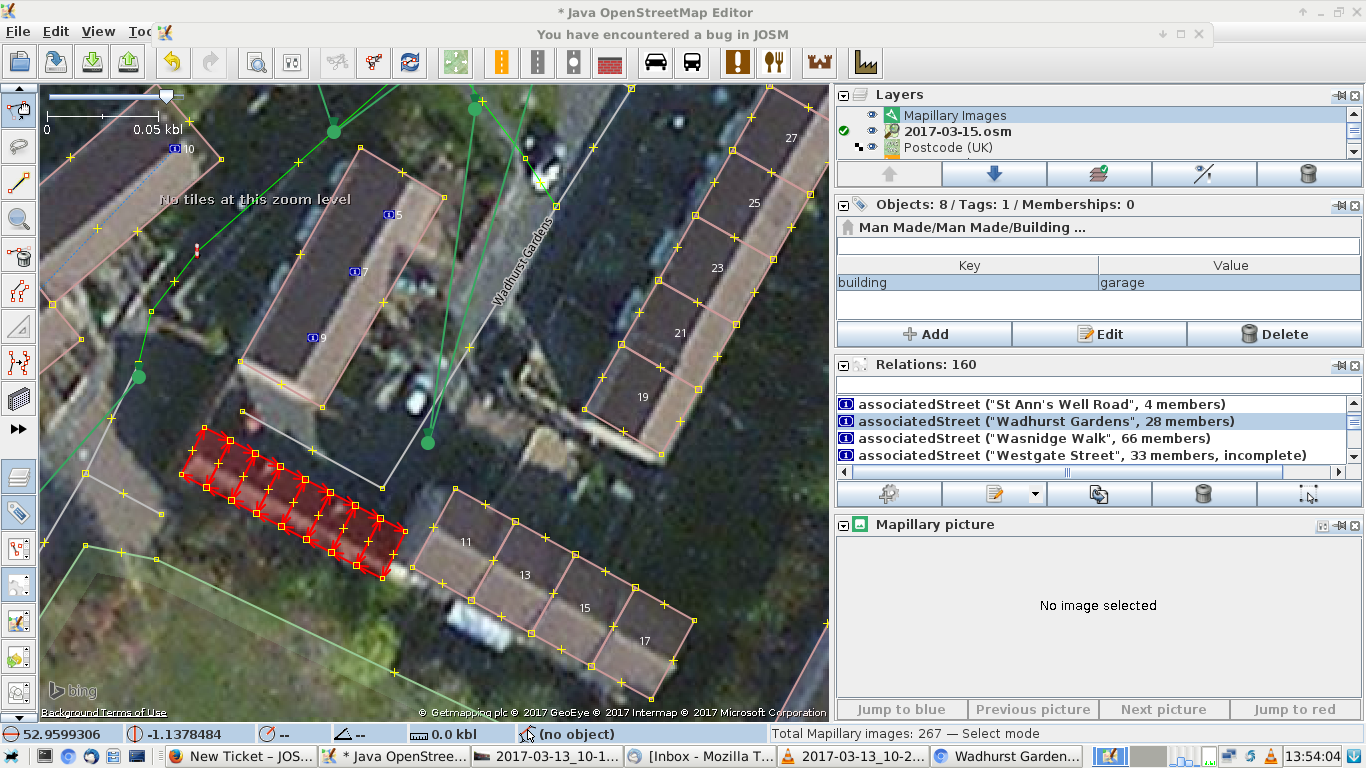
Task: Select the Lasso selection tool
Action: [x=19, y=147]
